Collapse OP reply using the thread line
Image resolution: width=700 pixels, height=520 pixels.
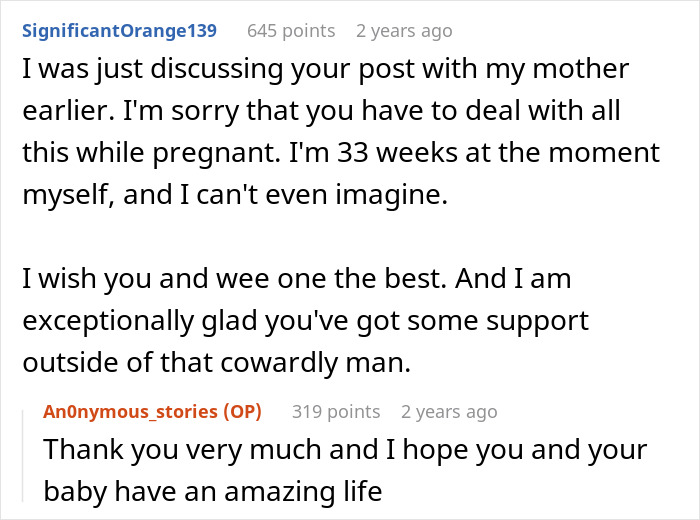(23, 456)
